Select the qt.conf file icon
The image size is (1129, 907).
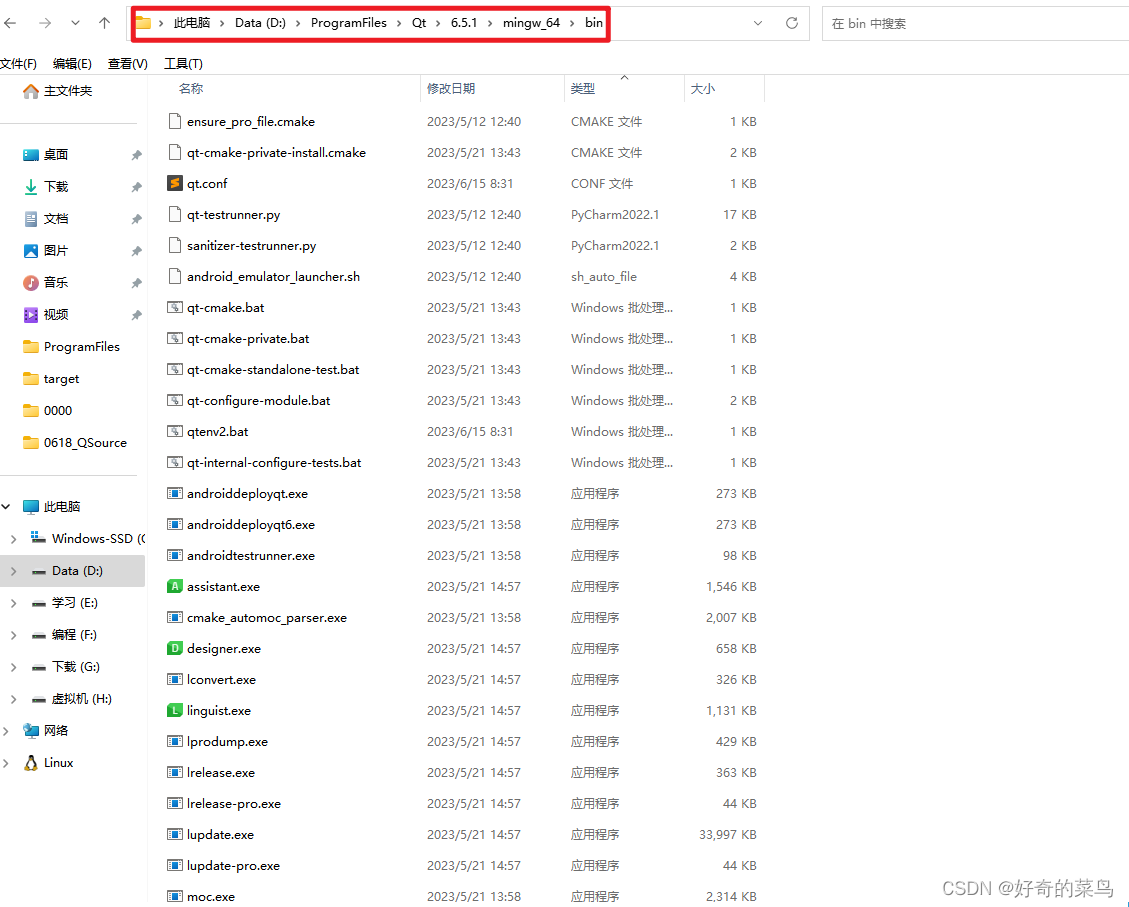coord(176,183)
